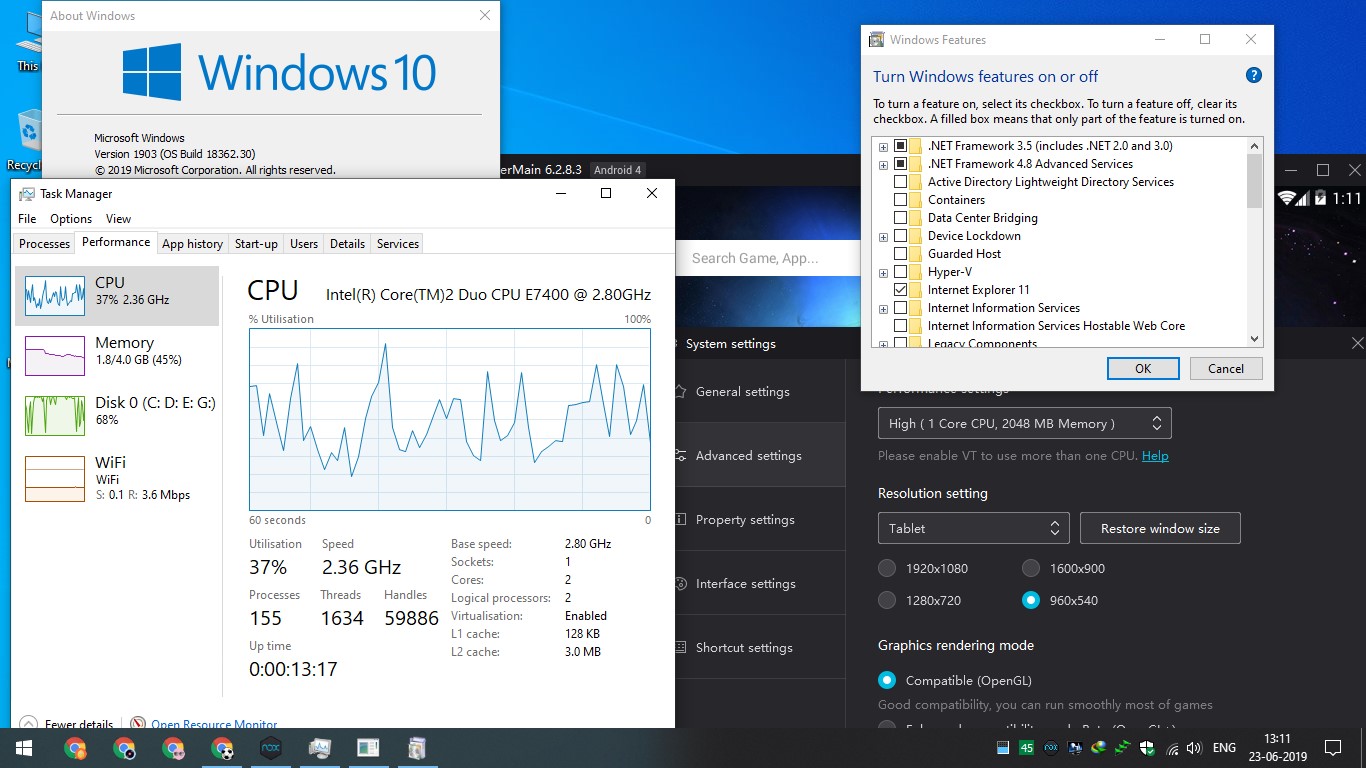Open Resource Monitor link
This screenshot has width=1366, height=768.
[214, 724]
